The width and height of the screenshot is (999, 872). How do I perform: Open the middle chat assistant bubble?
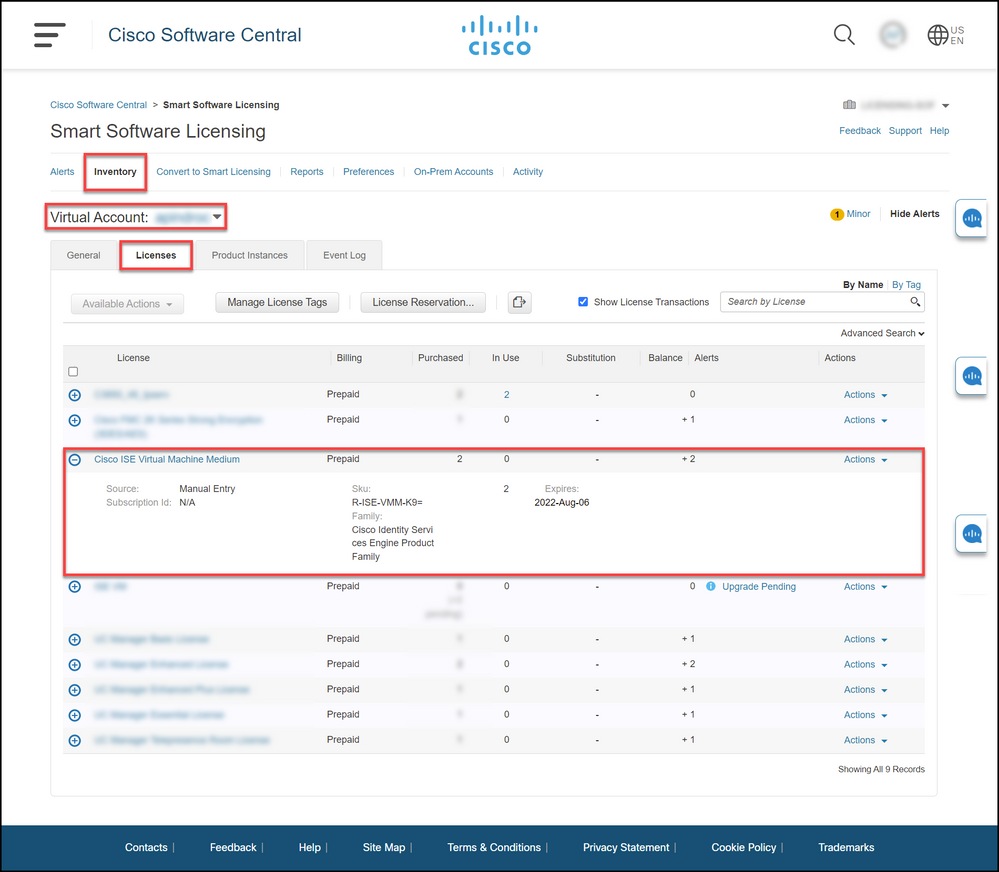pyautogui.click(x=972, y=376)
